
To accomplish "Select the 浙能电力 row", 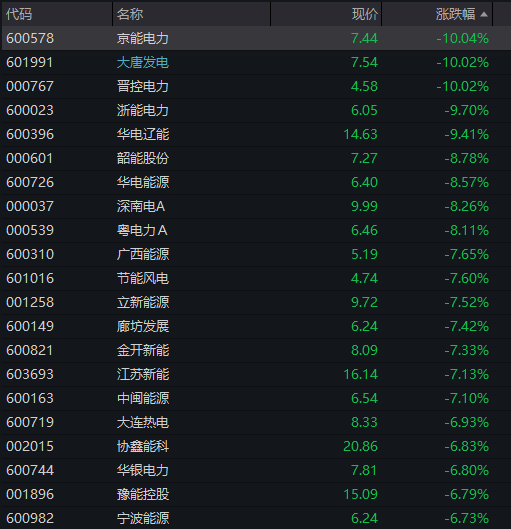I will click(x=256, y=110).
